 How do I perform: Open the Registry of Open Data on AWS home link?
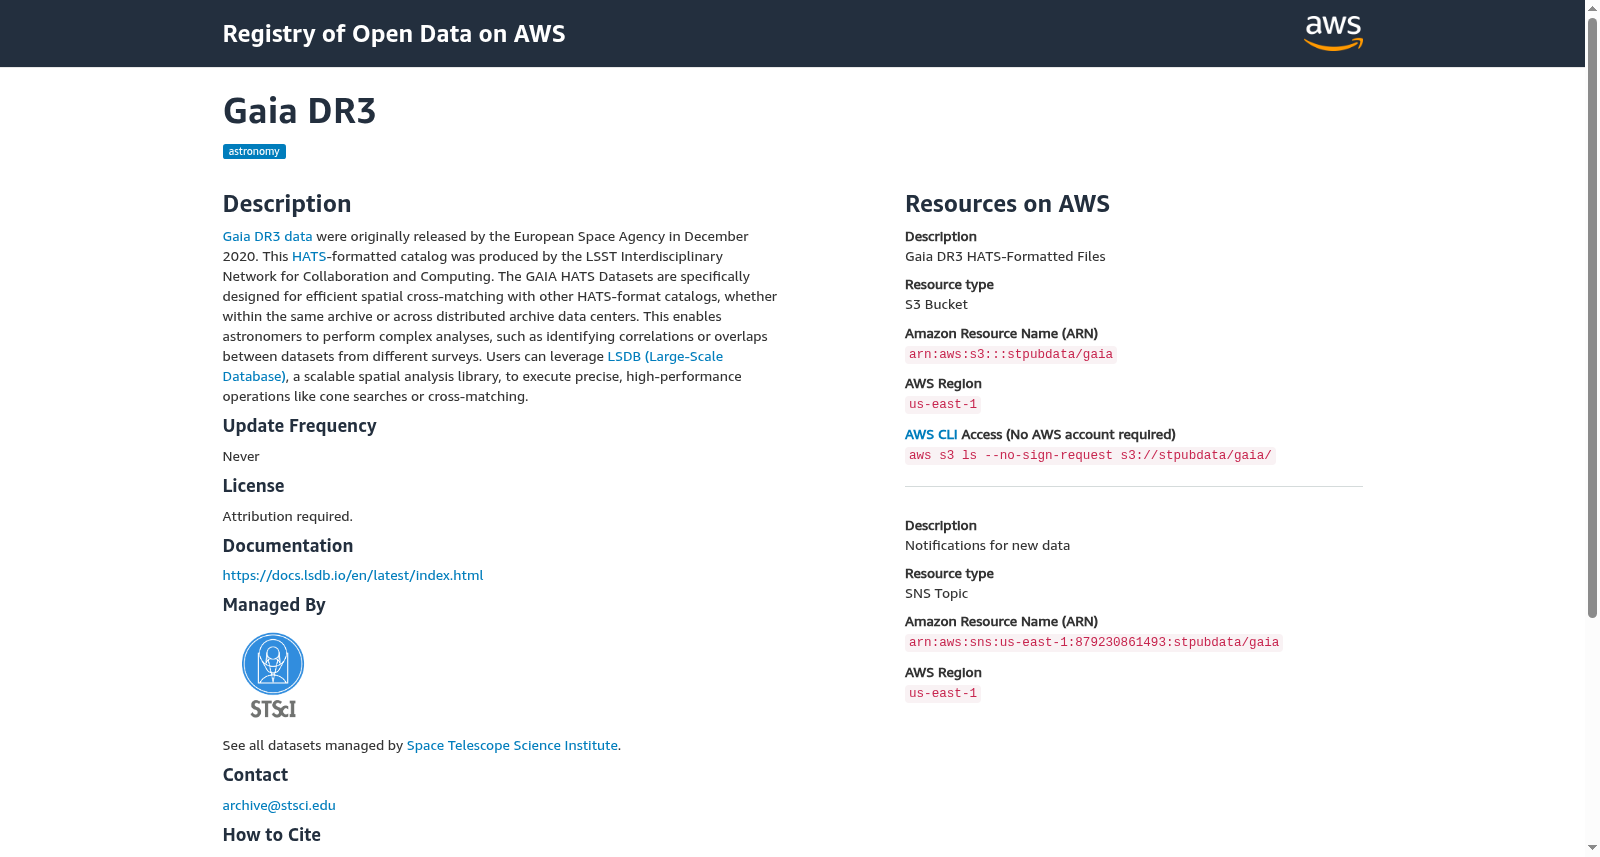tap(394, 34)
